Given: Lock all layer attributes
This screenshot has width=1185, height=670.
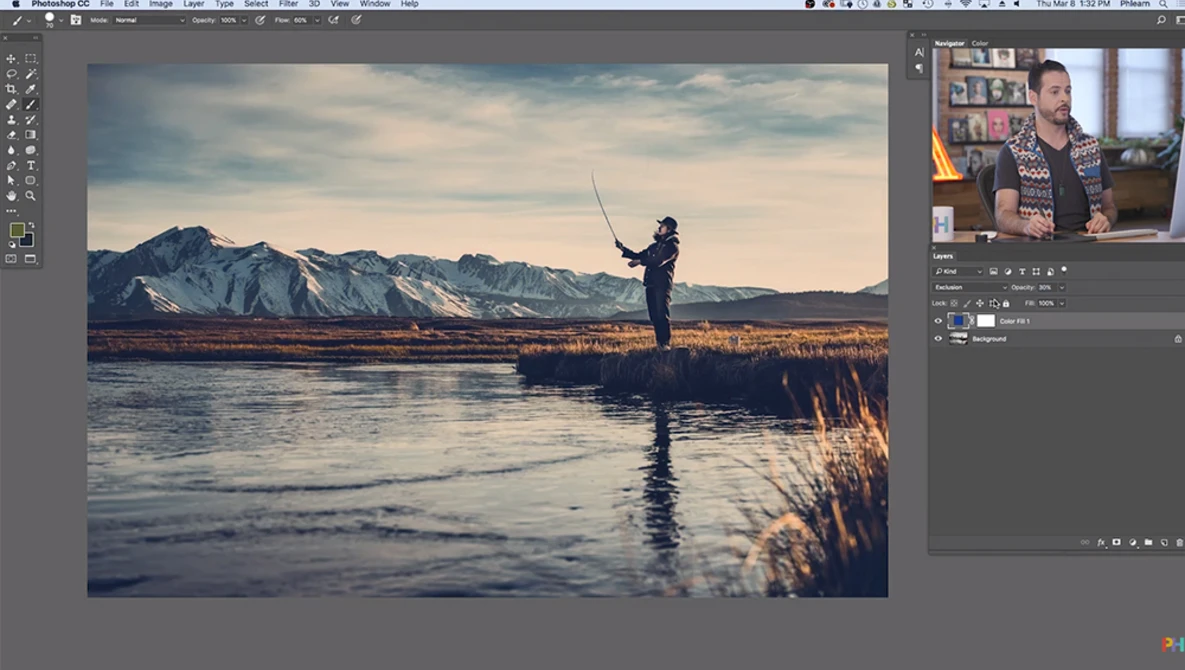Looking at the screenshot, I should coord(1006,303).
